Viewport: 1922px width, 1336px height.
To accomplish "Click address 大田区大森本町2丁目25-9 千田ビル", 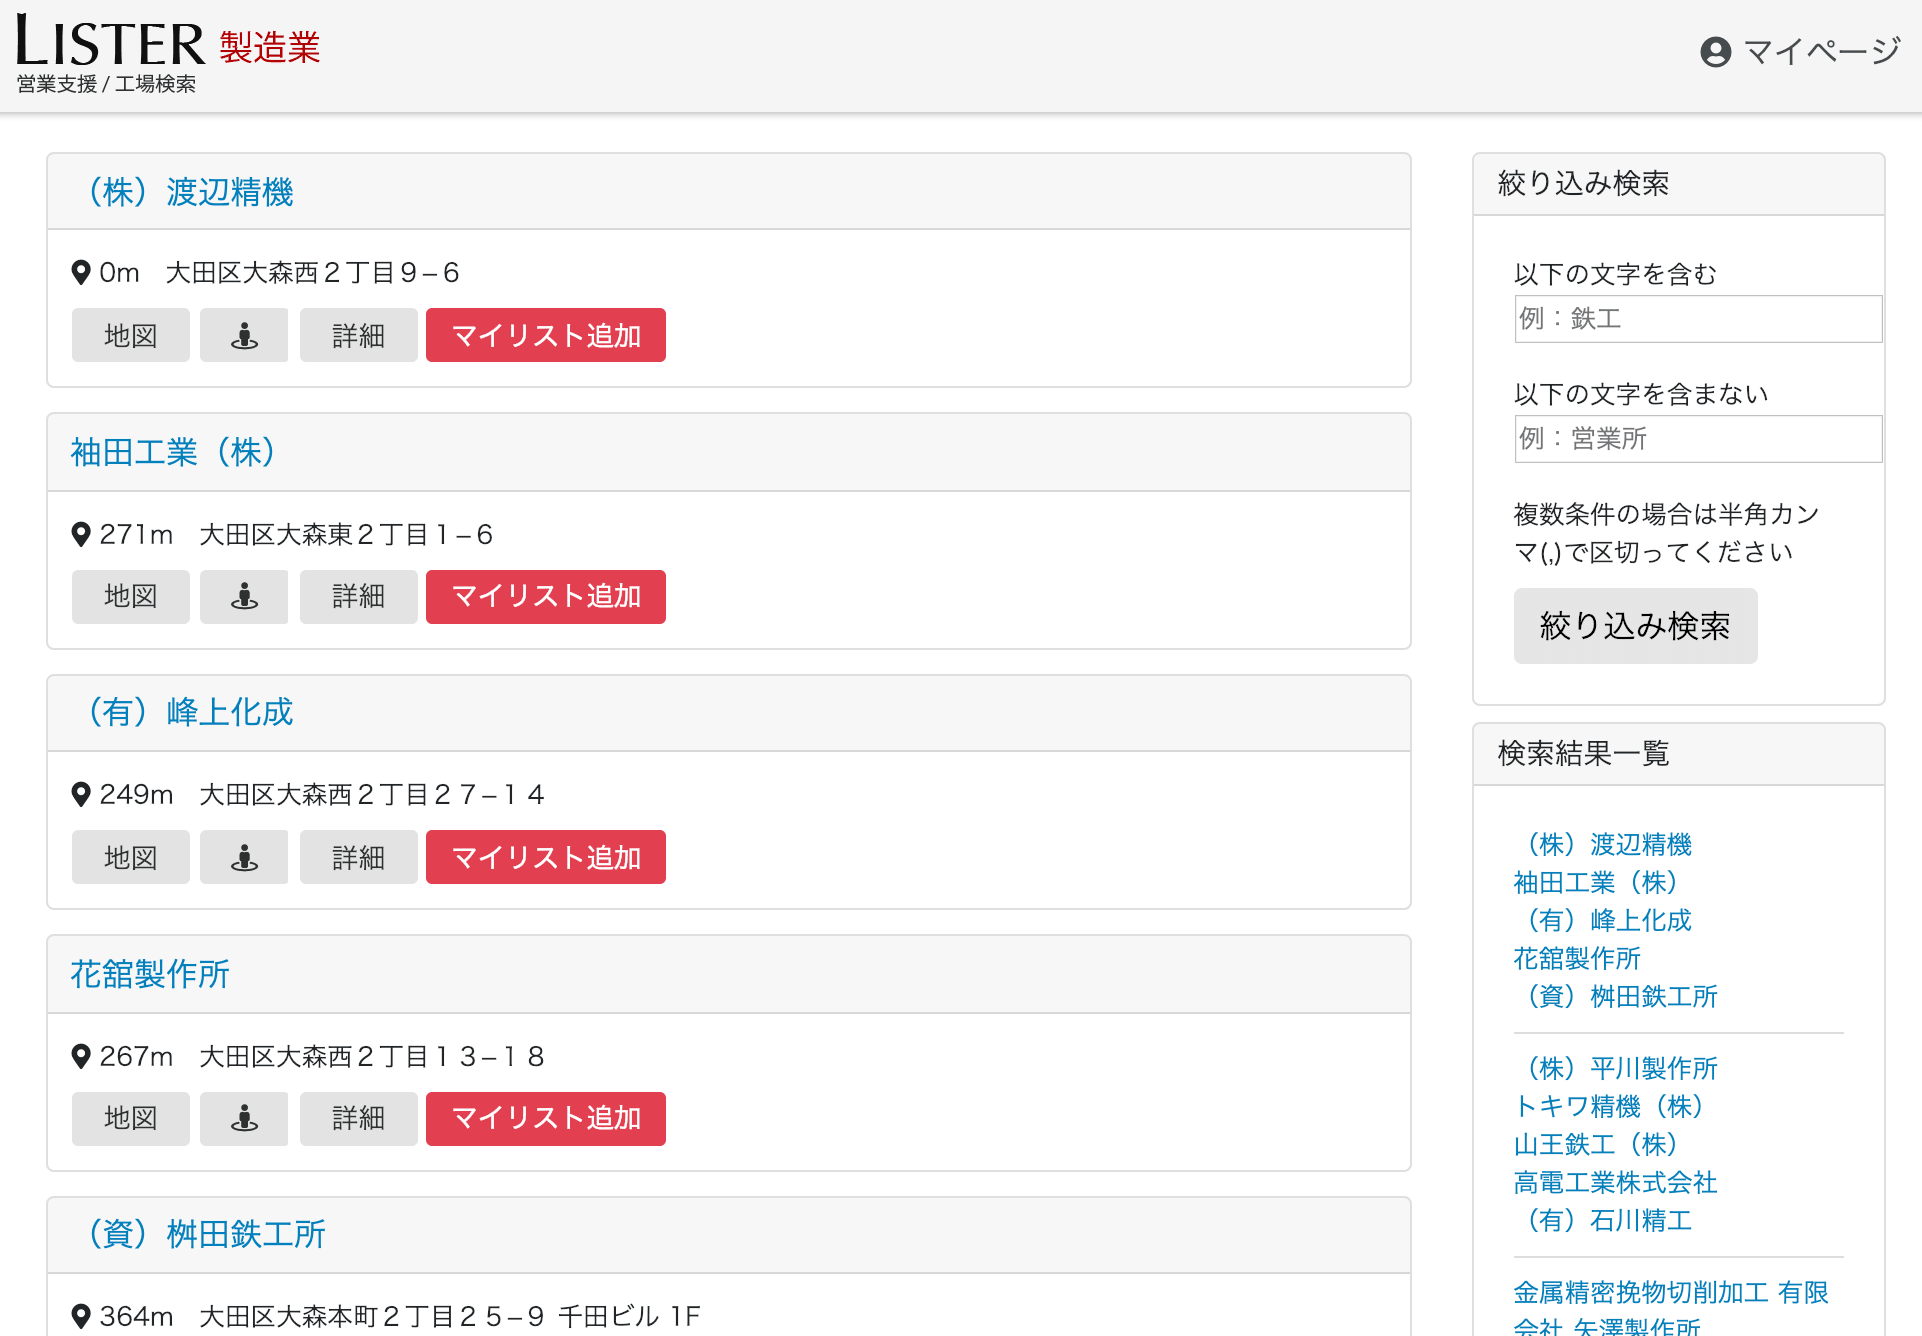I will coord(450,1317).
